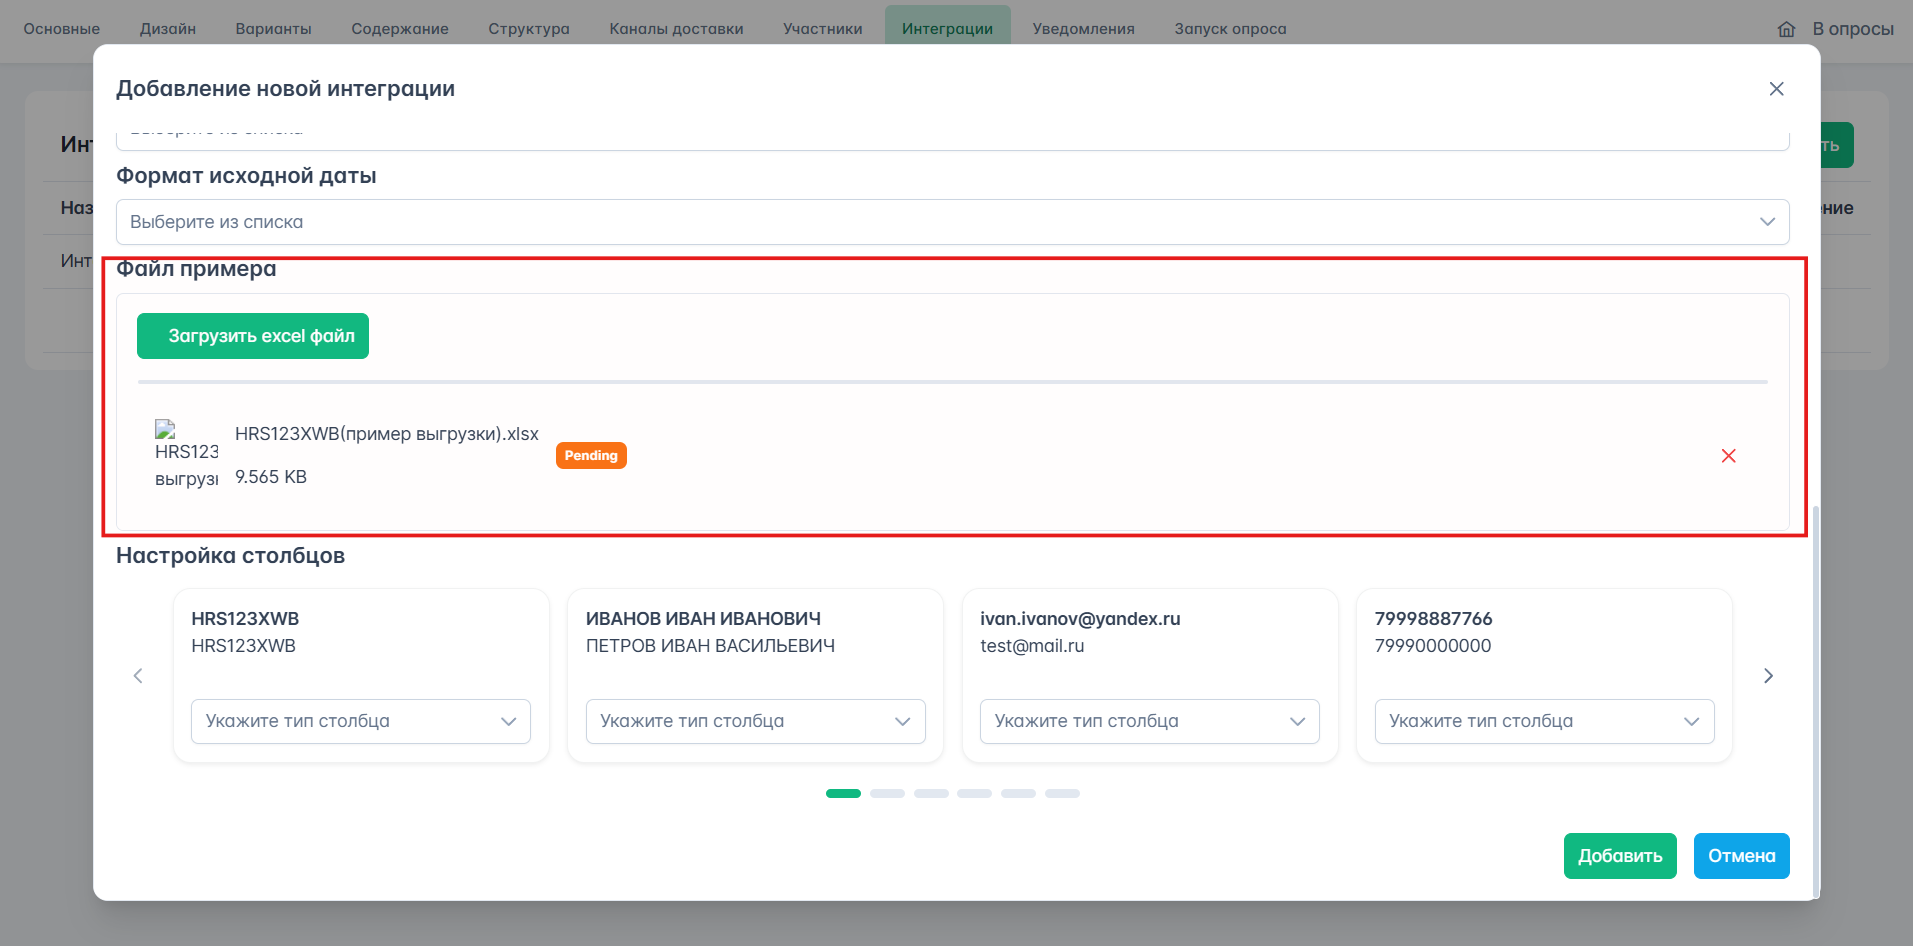Select the fifth carousel page indicator
This screenshot has height=946, width=1913.
(1018, 793)
